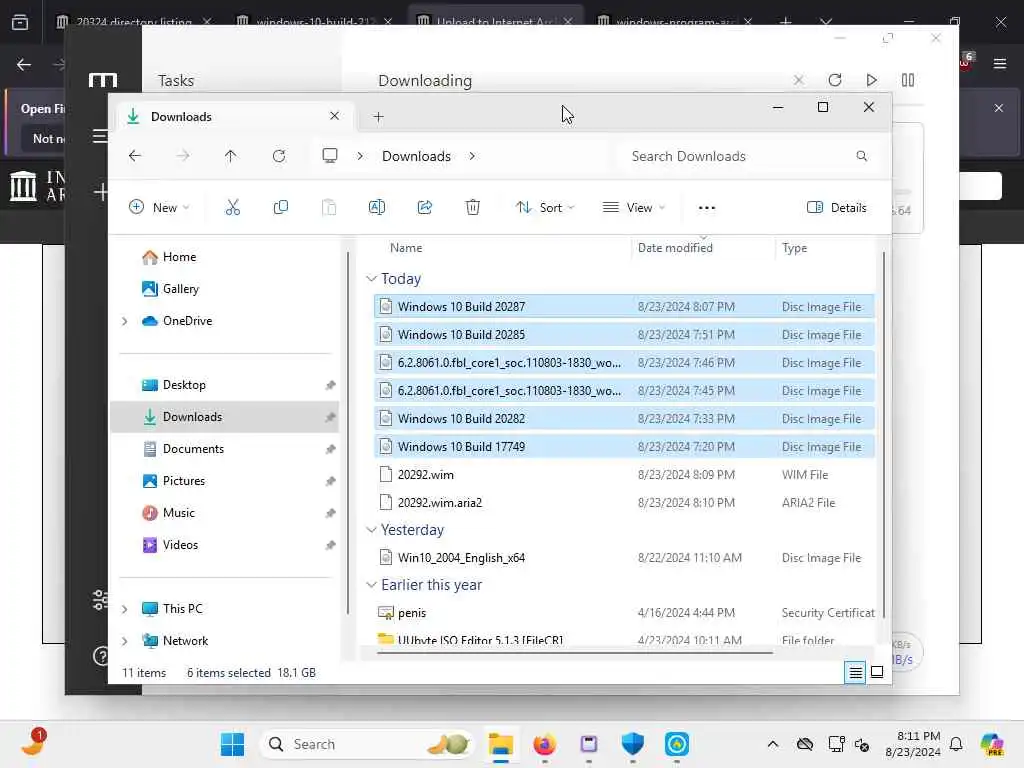Open browser hamburger menu
The height and width of the screenshot is (768, 1024).
pyautogui.click(x=1000, y=64)
